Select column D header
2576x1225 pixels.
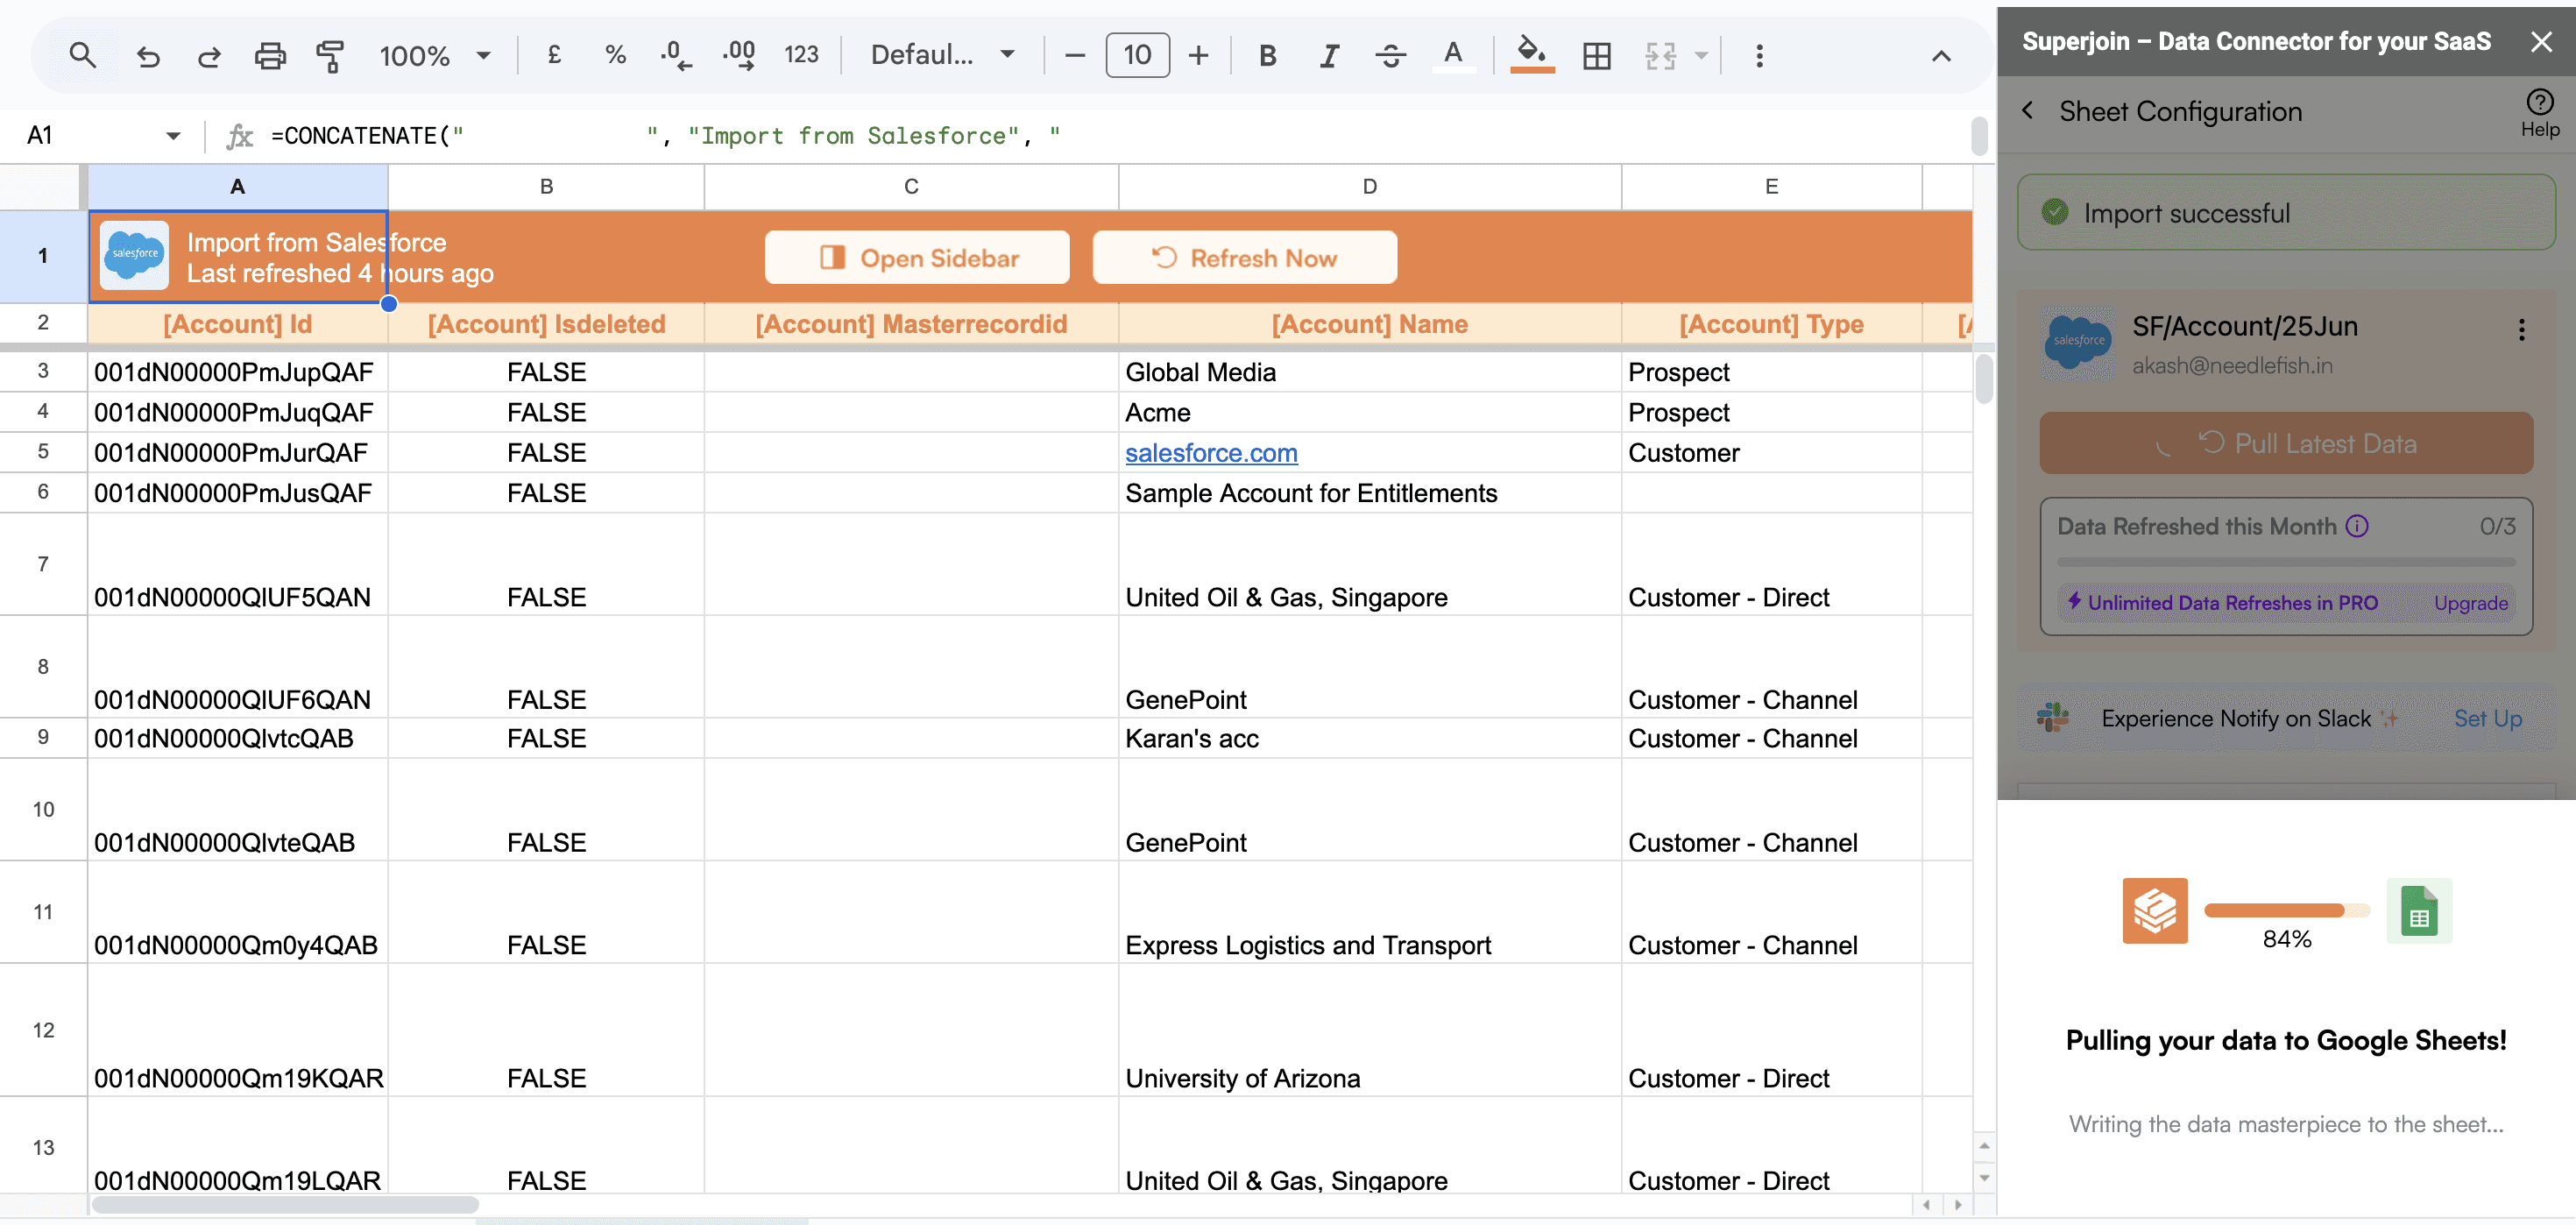[x=1369, y=187]
